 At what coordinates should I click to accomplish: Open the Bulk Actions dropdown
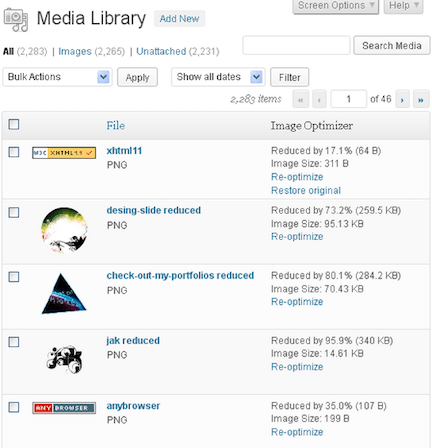[57, 77]
